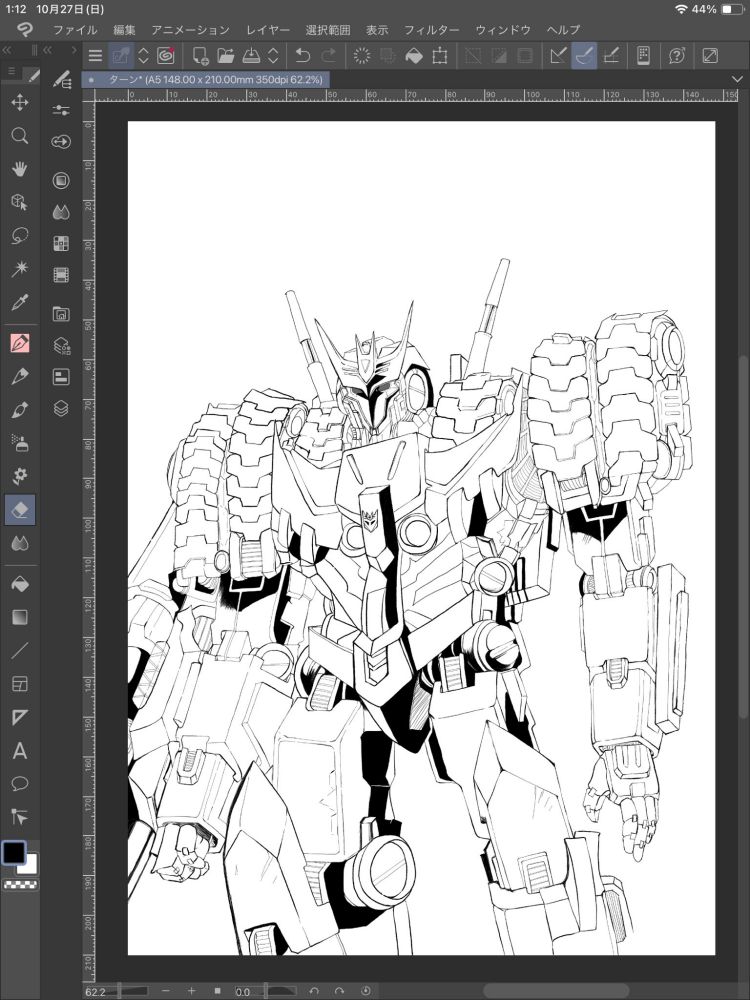750x1000 pixels.
Task: Open the フィルター menu
Action: click(x=432, y=29)
